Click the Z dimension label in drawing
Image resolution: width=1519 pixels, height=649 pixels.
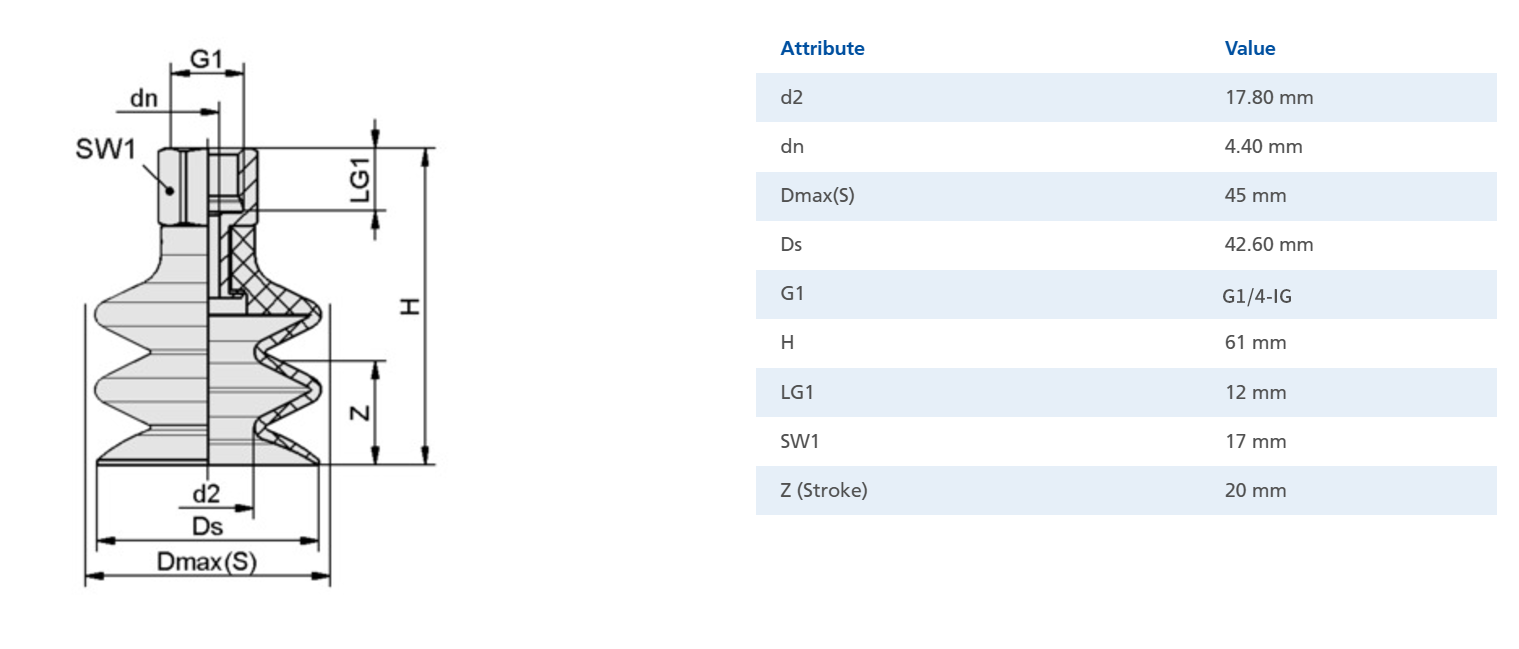(x=362, y=412)
